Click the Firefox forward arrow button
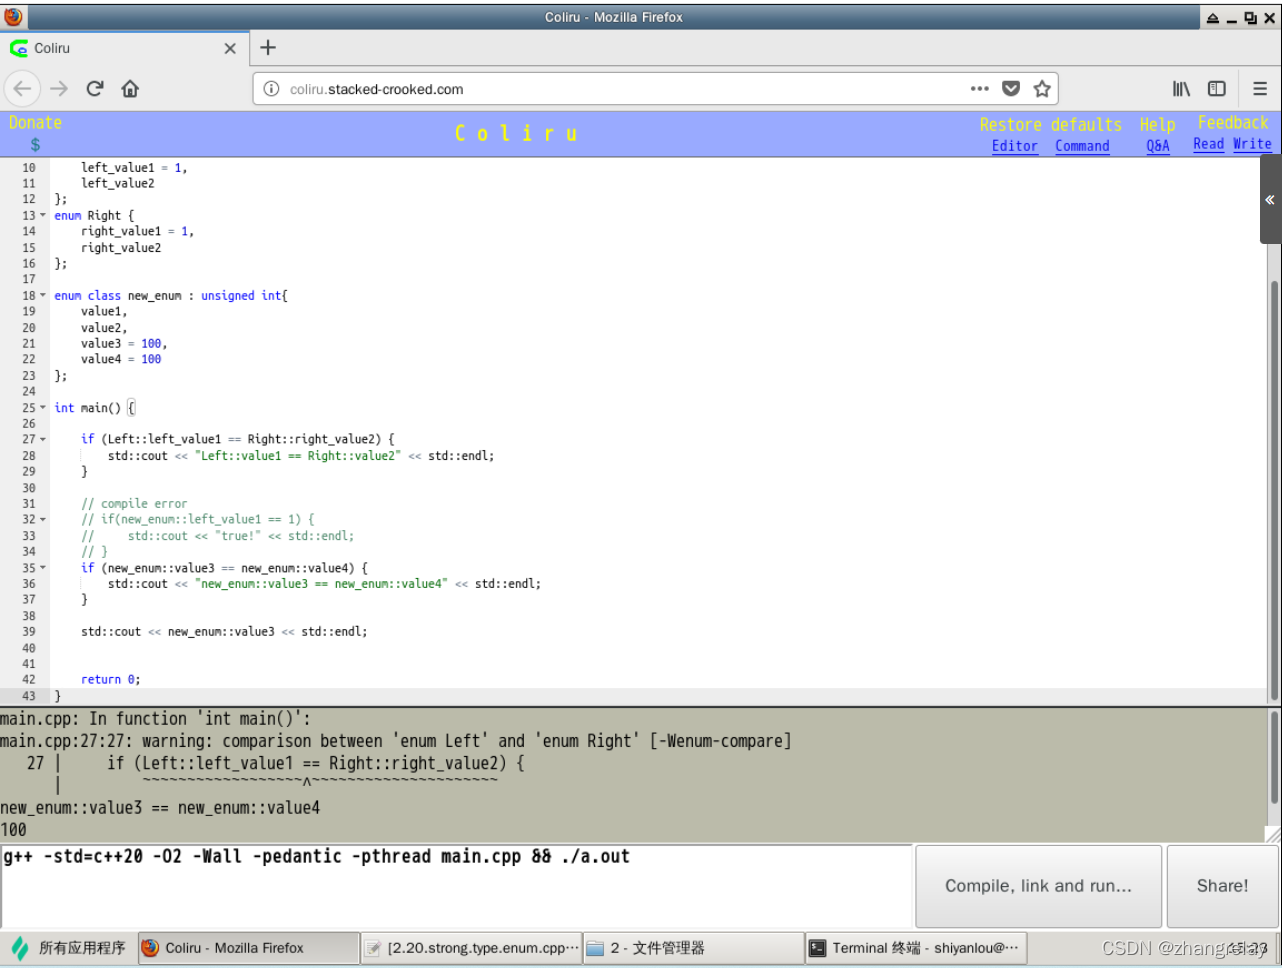1282x968 pixels. pyautogui.click(x=59, y=88)
